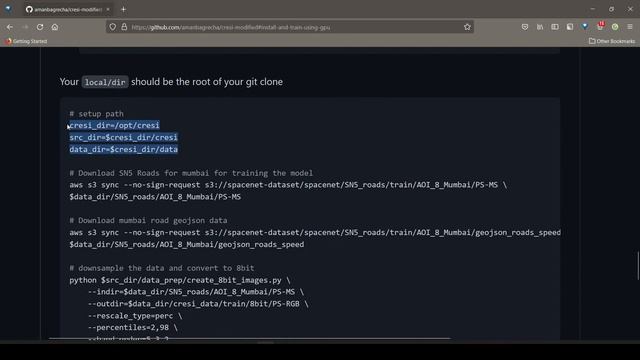
Task: Minimize the Firefox window
Action: coord(593,9)
